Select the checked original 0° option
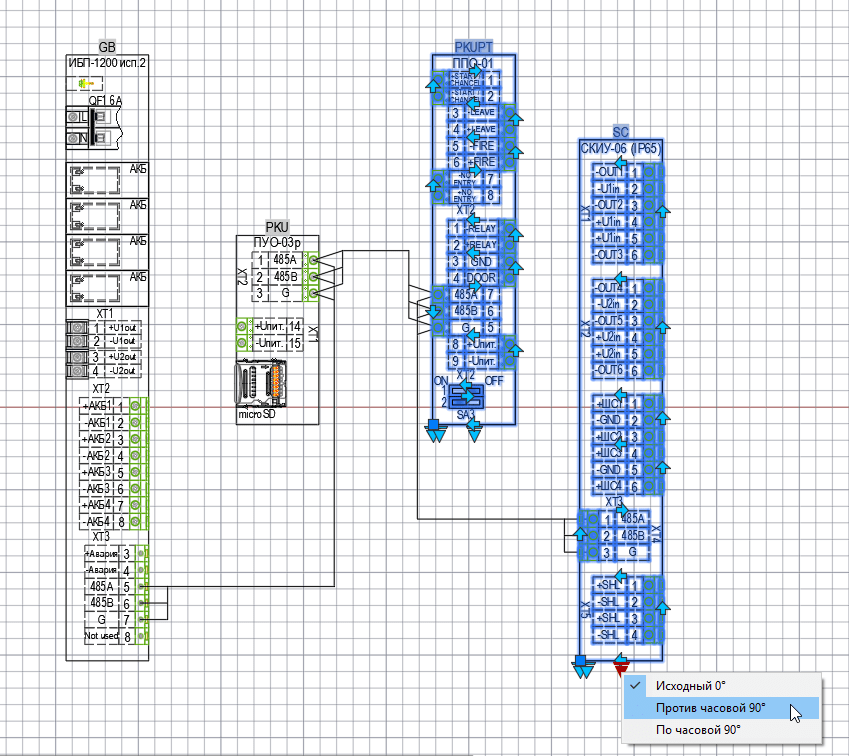849x756 pixels. [x=690, y=686]
